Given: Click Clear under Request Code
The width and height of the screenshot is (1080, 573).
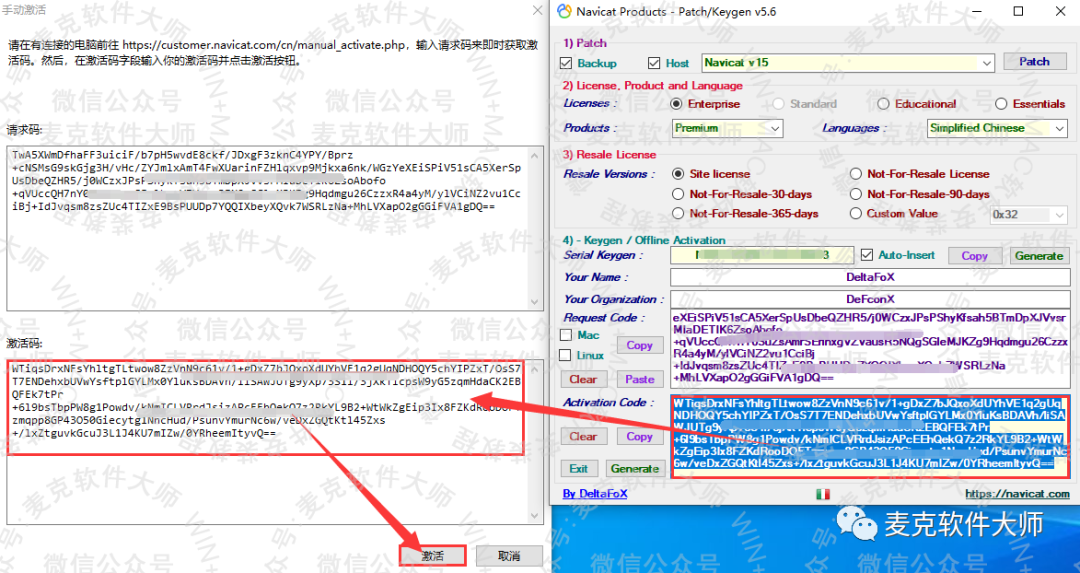Looking at the screenshot, I should [583, 379].
